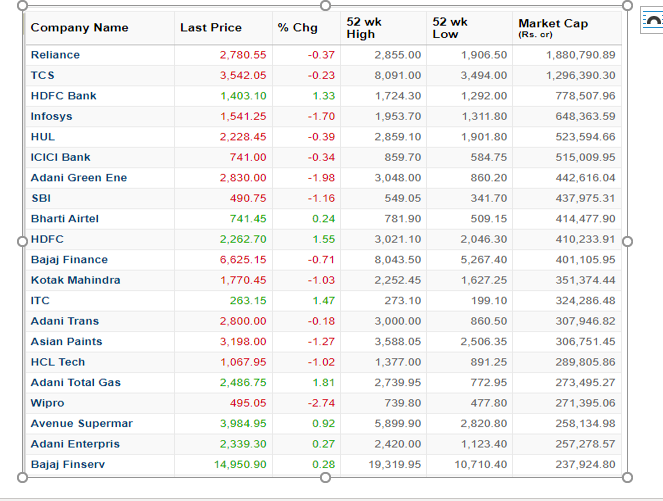663x501 pixels.
Task: Open the Bajaj Finserv company link
Action: point(68,465)
